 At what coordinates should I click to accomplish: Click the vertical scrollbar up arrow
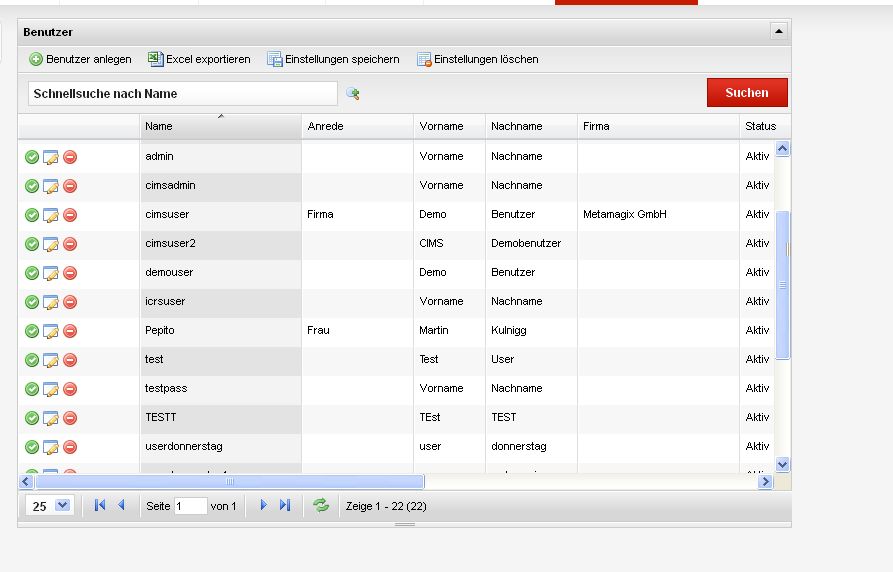pos(783,149)
